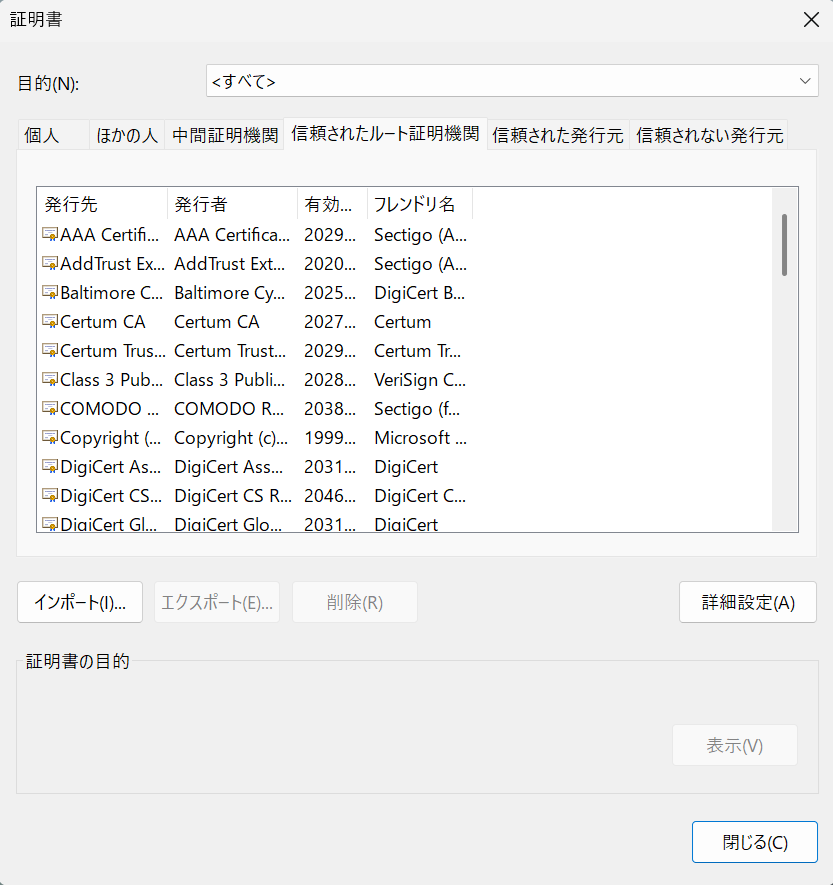The width and height of the screenshot is (833, 885).
Task: Click friendly name 'Sectigo (f...' cell
Action: (417, 409)
